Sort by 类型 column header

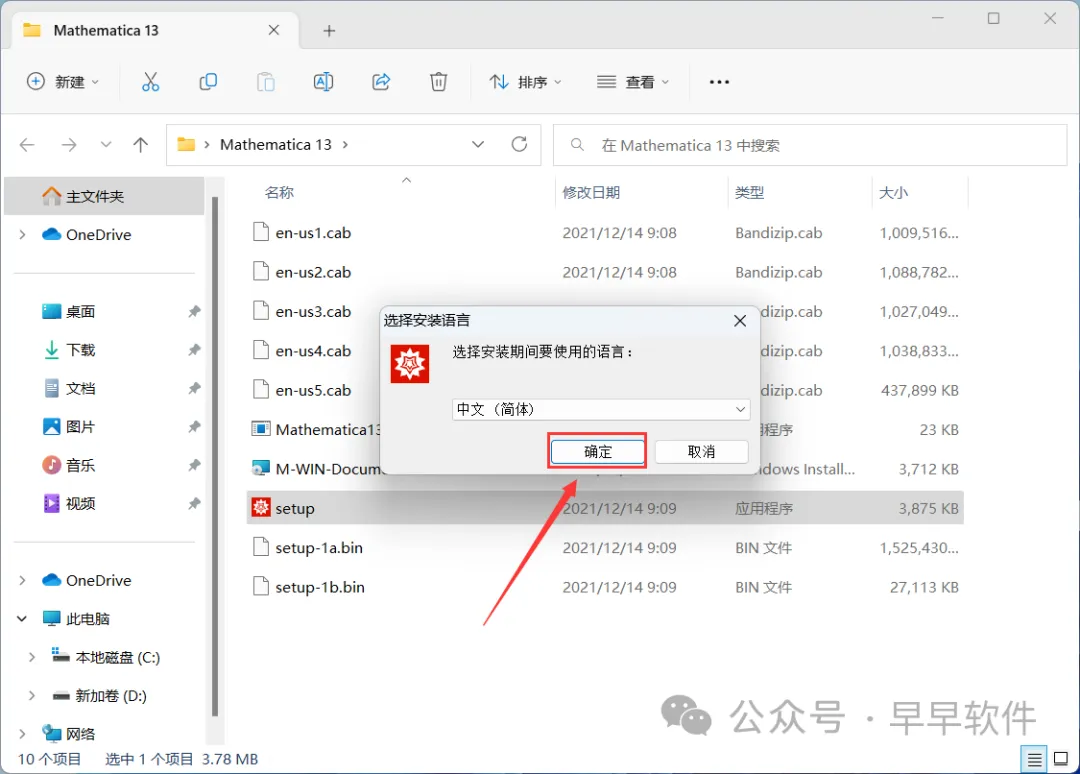click(x=749, y=192)
